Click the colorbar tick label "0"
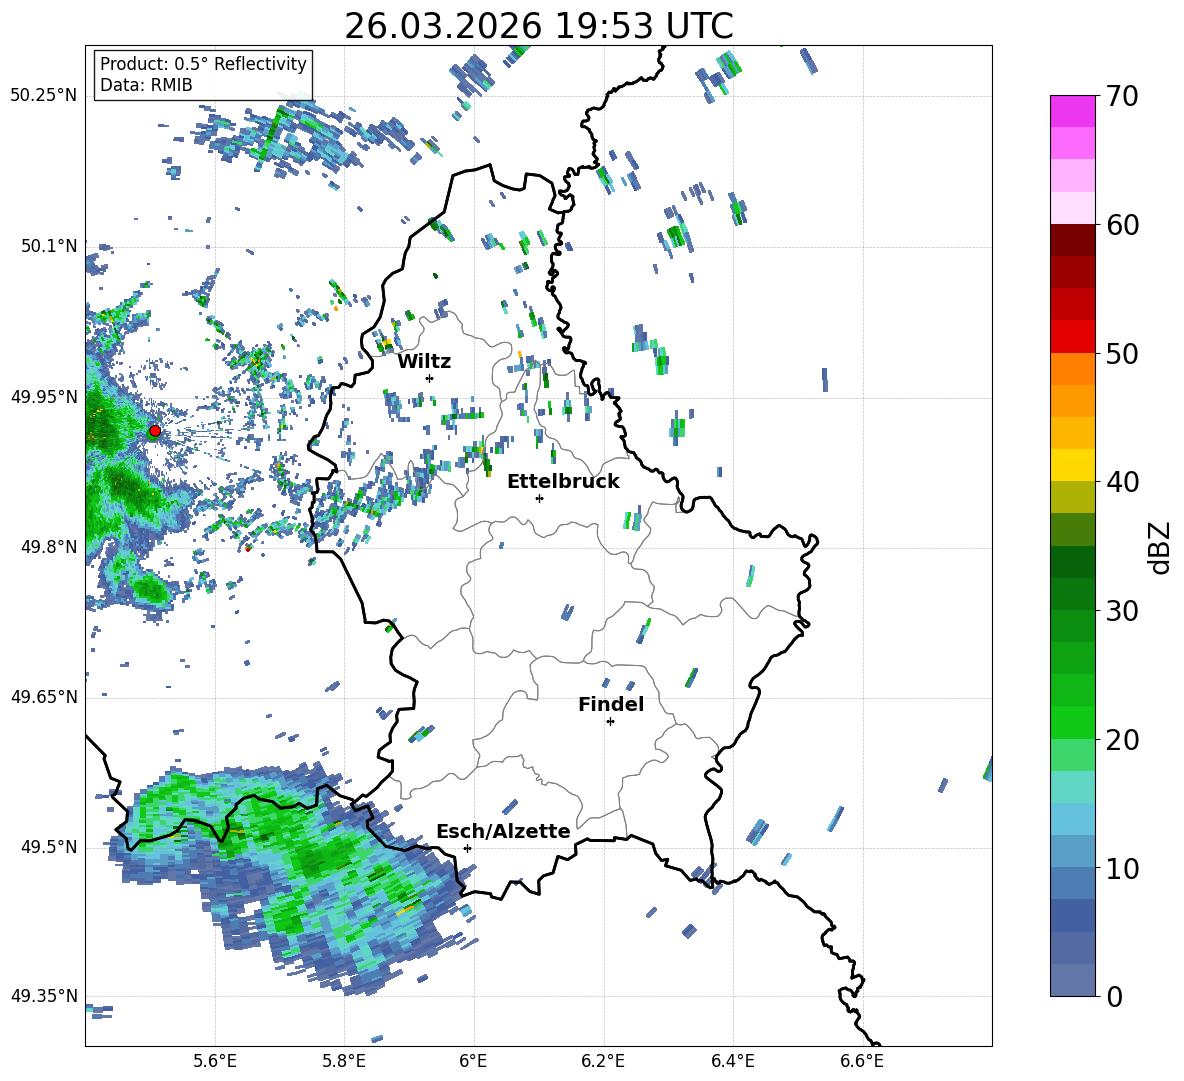The height and width of the screenshot is (1081, 1184). tap(1113, 997)
